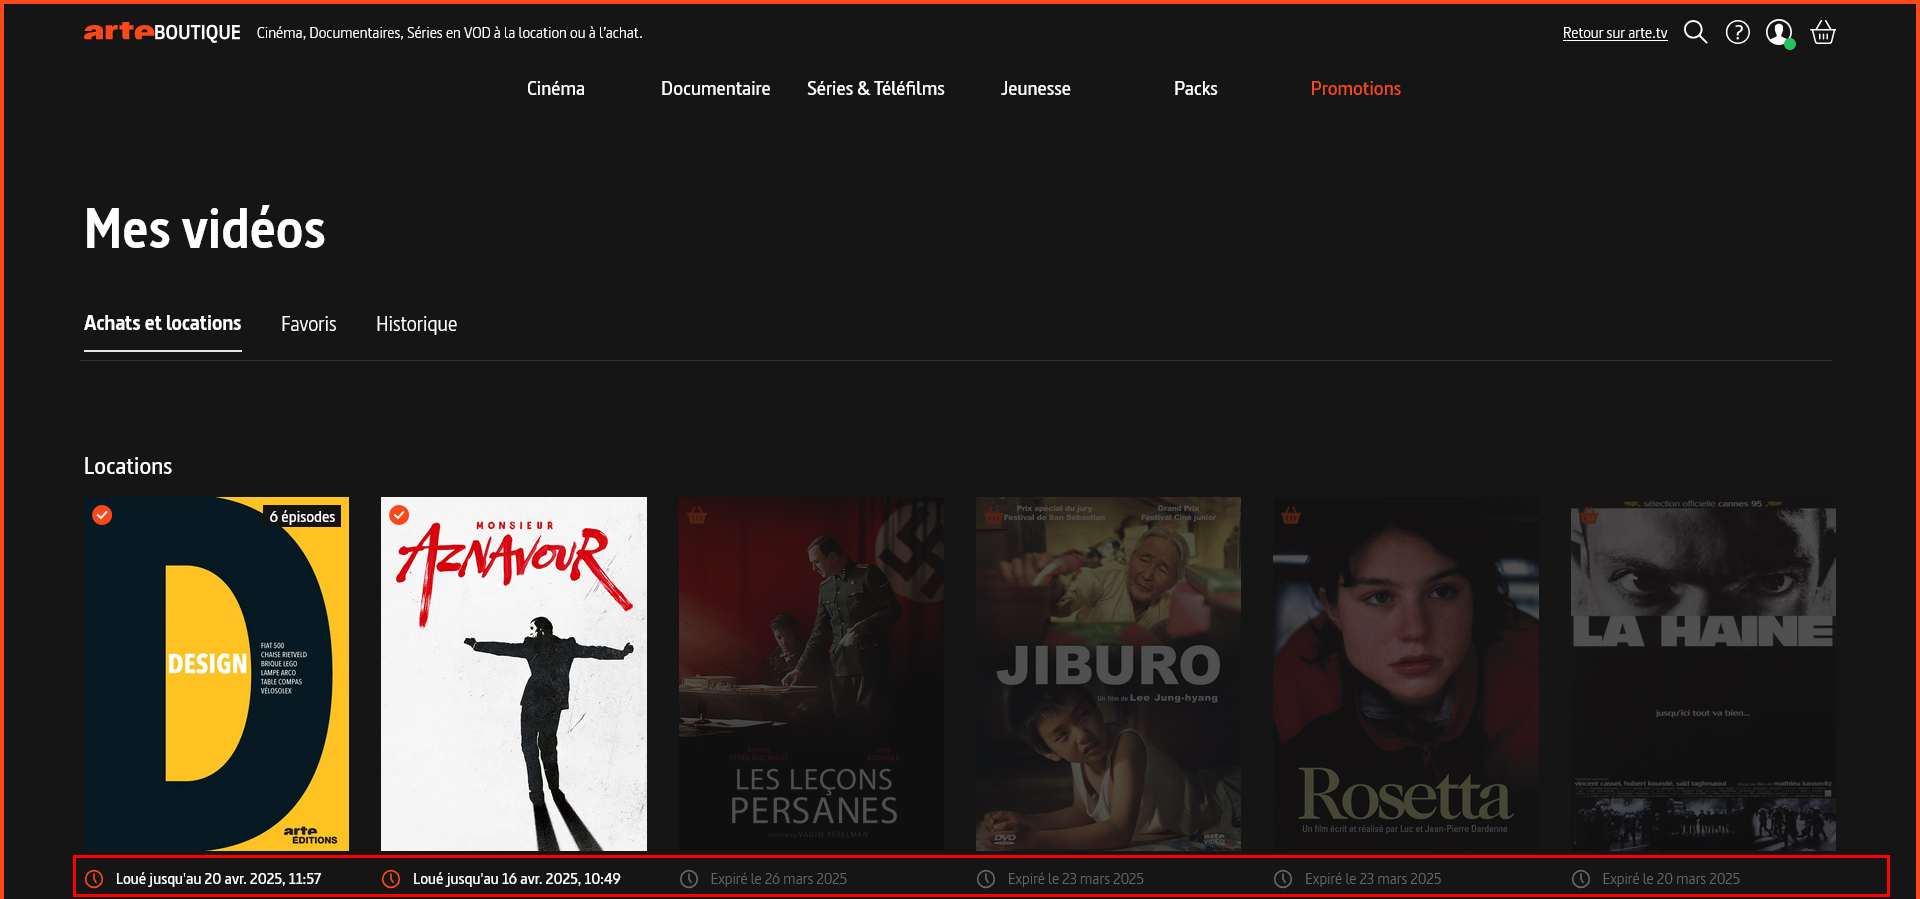Open the search magnifier icon
The image size is (1920, 899).
(1695, 32)
